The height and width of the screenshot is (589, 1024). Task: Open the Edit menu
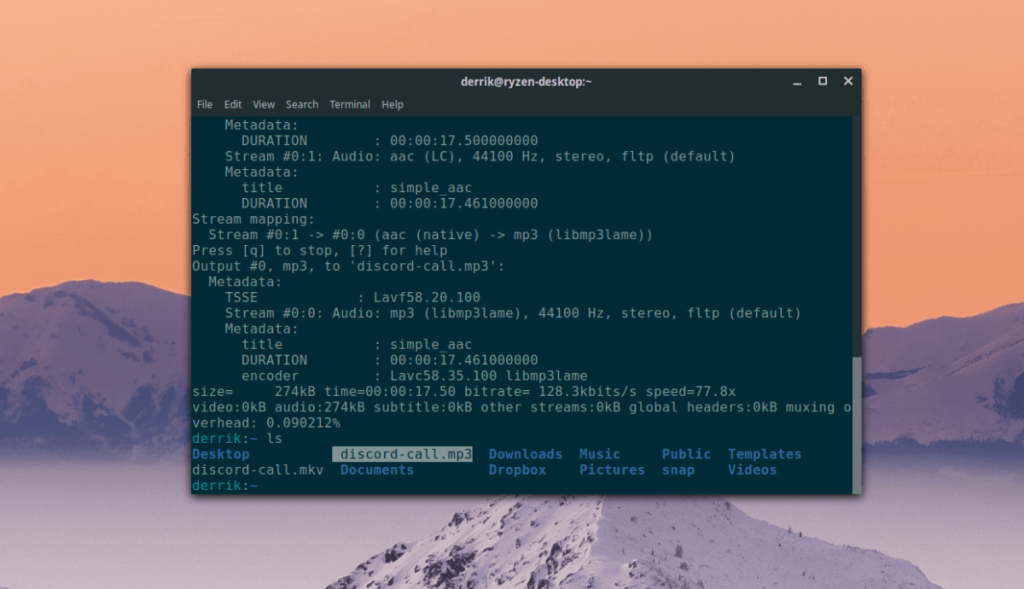coord(233,104)
